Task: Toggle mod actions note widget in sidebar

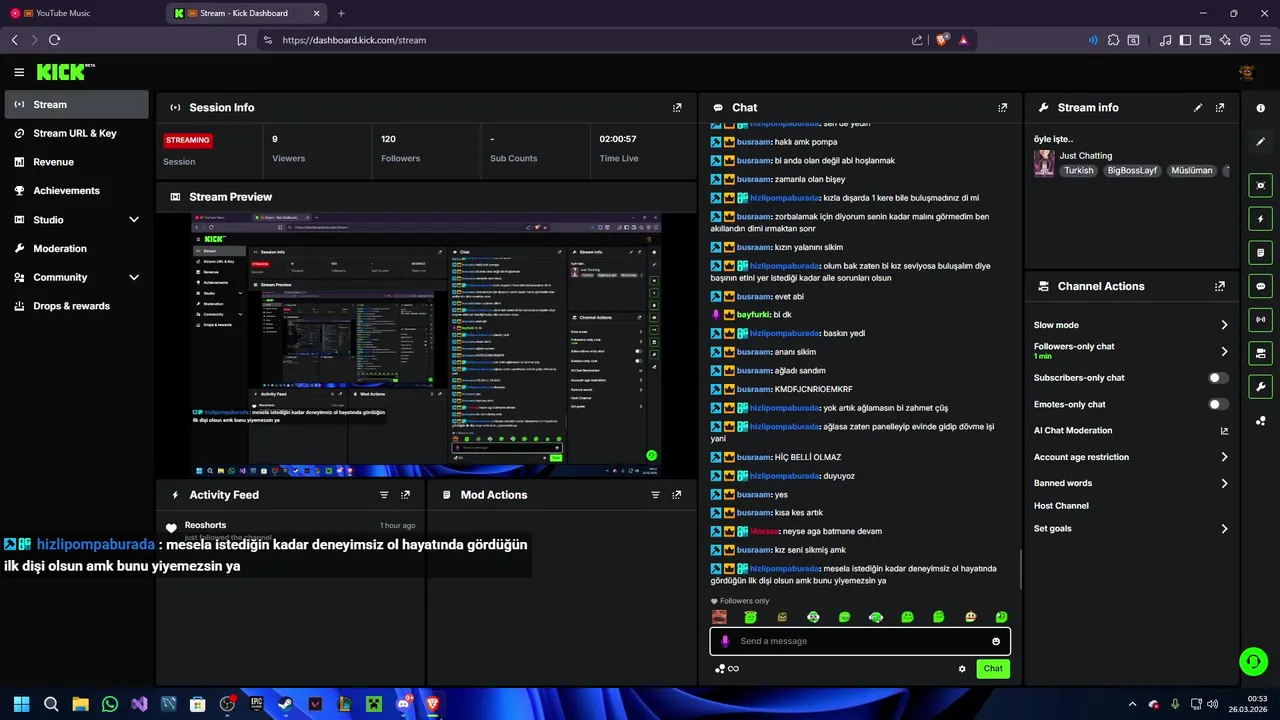Action: point(1260,252)
